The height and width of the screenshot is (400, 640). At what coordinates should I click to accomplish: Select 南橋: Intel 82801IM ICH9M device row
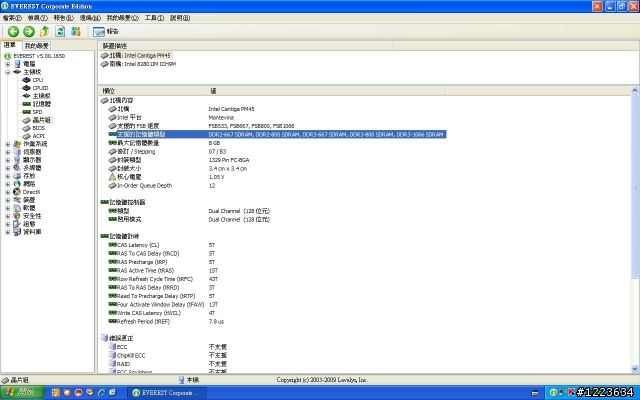point(139,64)
